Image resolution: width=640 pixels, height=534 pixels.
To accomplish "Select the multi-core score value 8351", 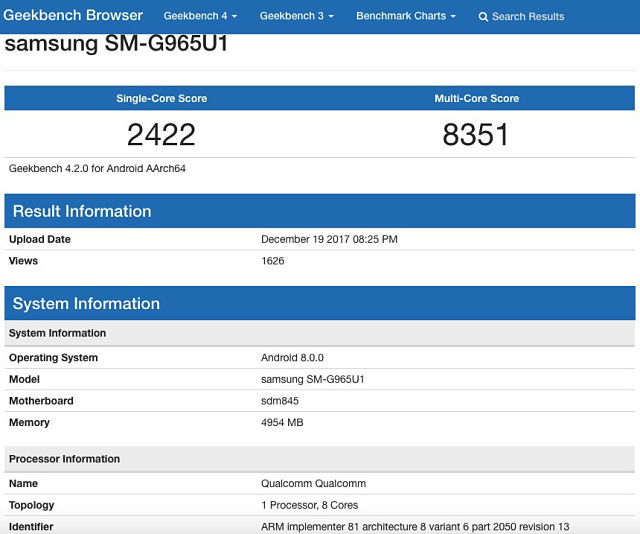I will tap(476, 134).
